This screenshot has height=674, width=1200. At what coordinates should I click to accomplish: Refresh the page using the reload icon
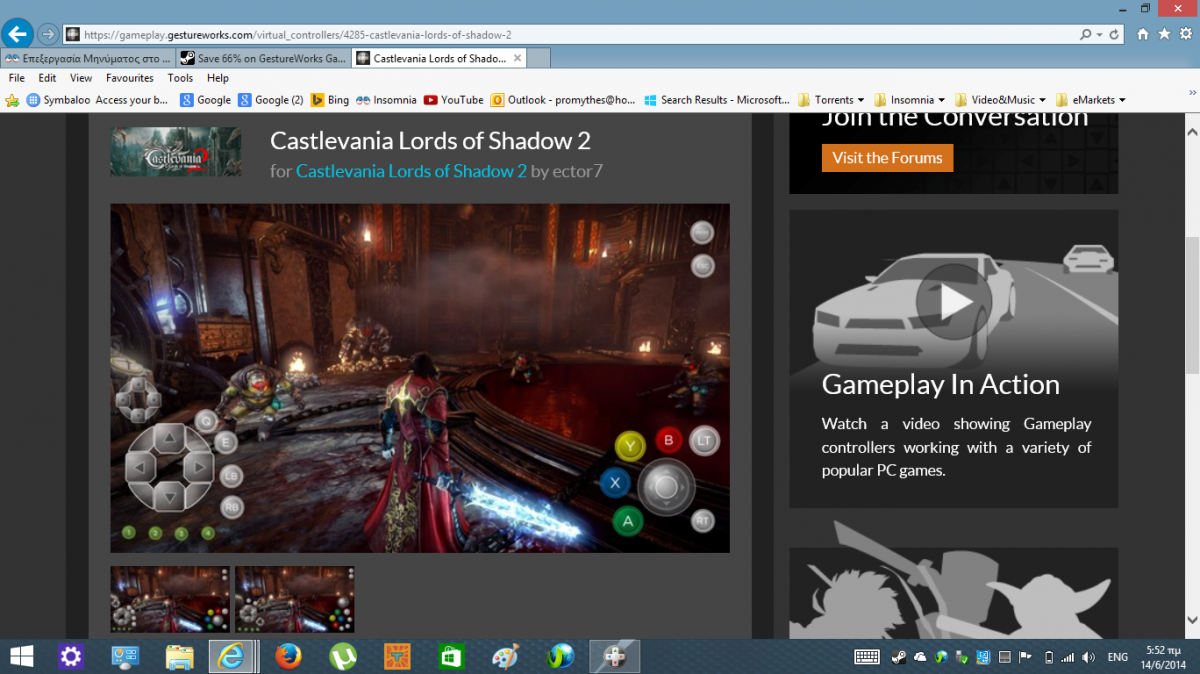[1116, 34]
